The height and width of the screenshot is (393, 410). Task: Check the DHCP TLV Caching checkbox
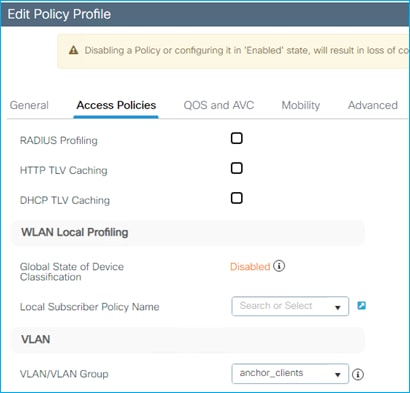click(237, 198)
